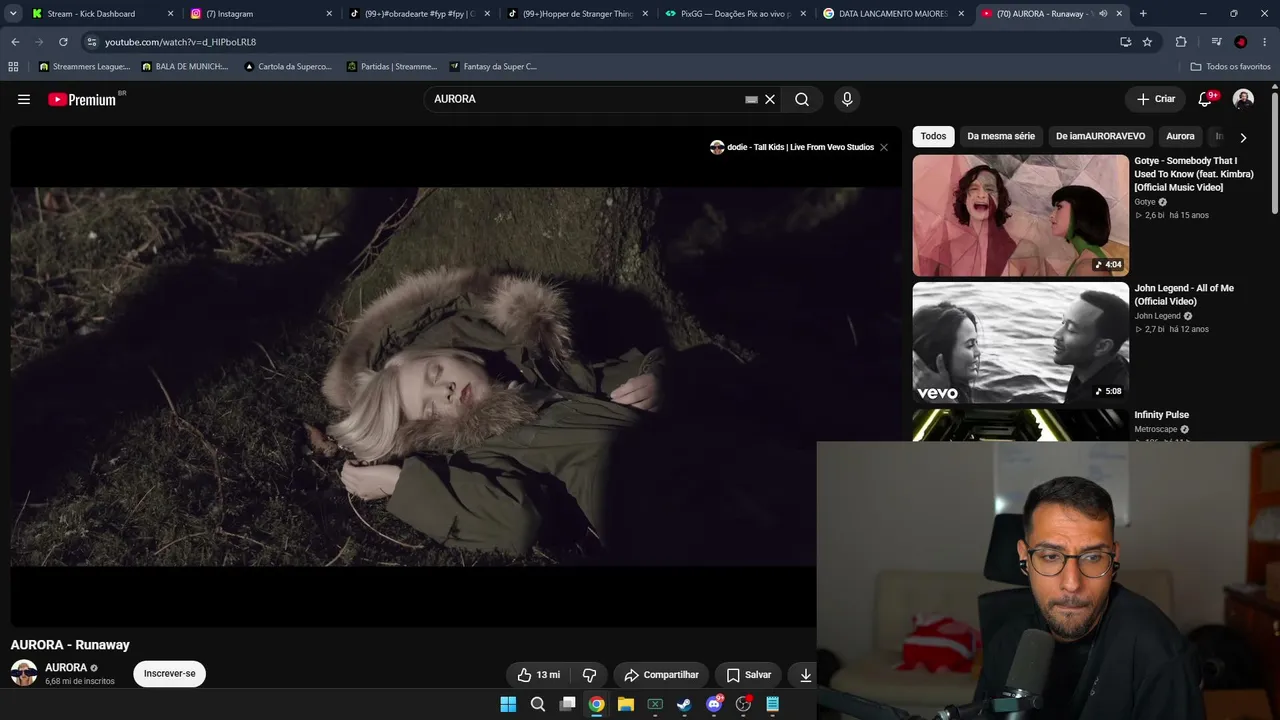This screenshot has width=1280, height=720.
Task: Open Chrome extensions puzzle icon
Action: 1181,42
